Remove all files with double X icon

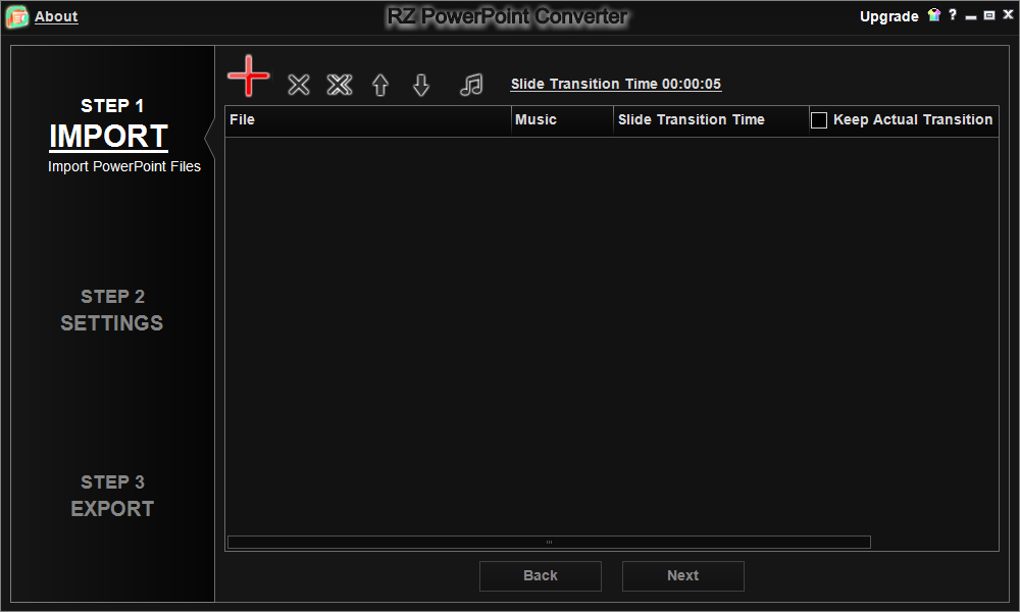click(340, 85)
